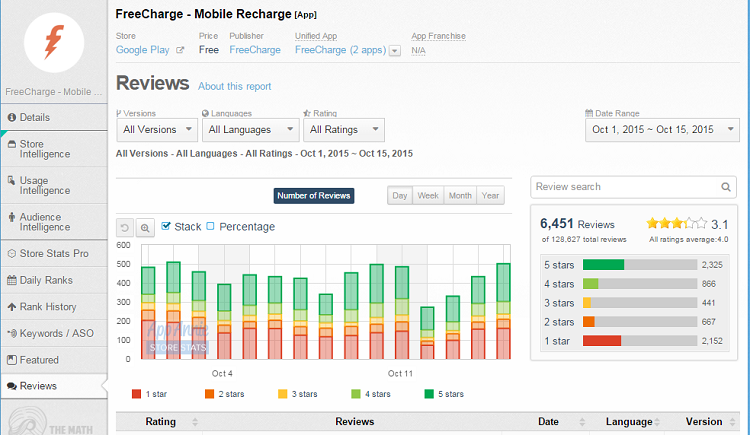Screen dimensions: 750x435
Task: Open the All Versions dropdown
Action: (156, 129)
